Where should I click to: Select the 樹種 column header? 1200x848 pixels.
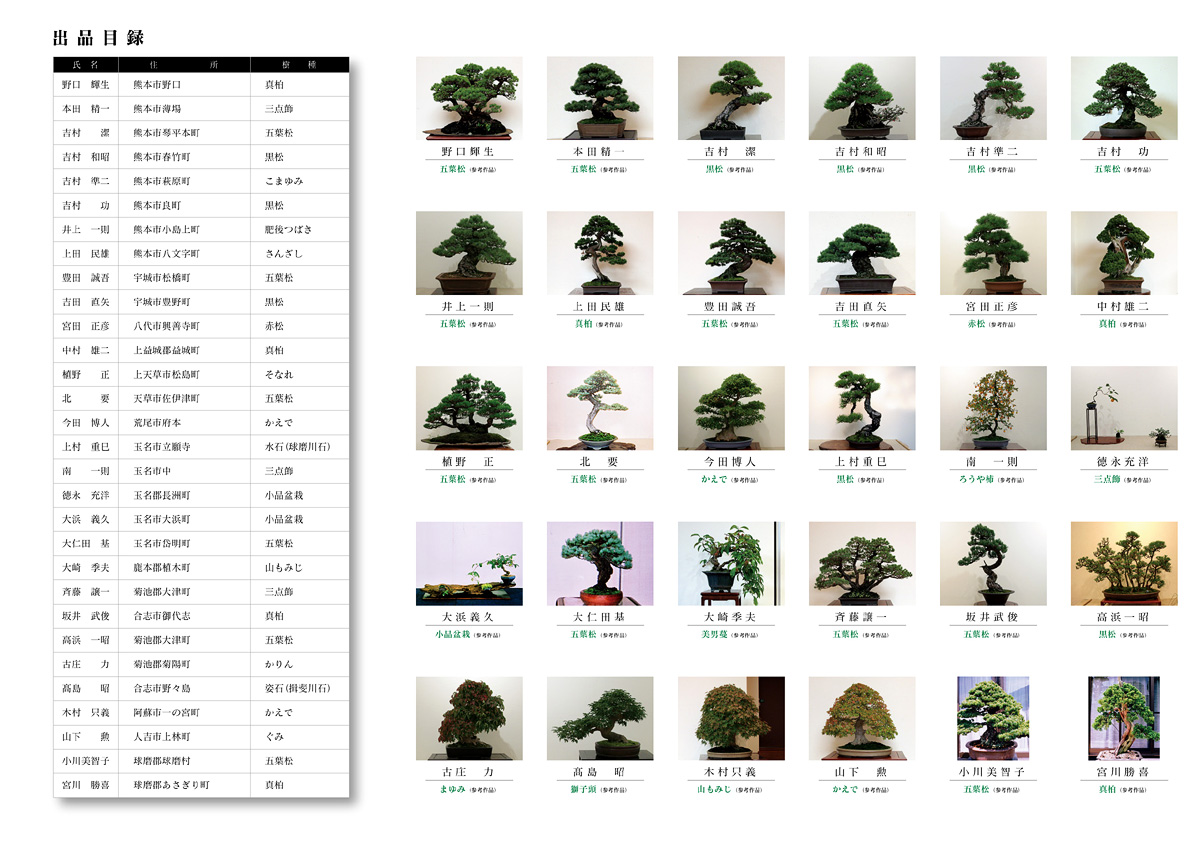[300, 65]
